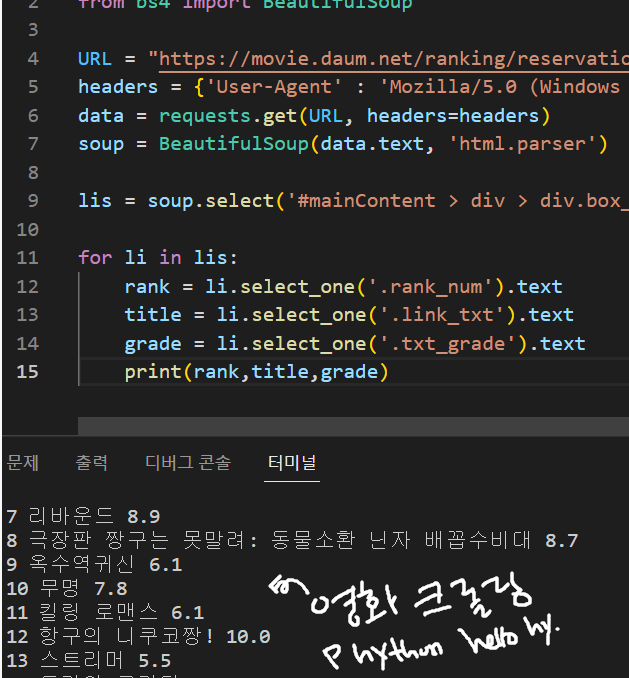Select the 터미널 tab
The width and height of the screenshot is (629, 678).
(x=292, y=463)
